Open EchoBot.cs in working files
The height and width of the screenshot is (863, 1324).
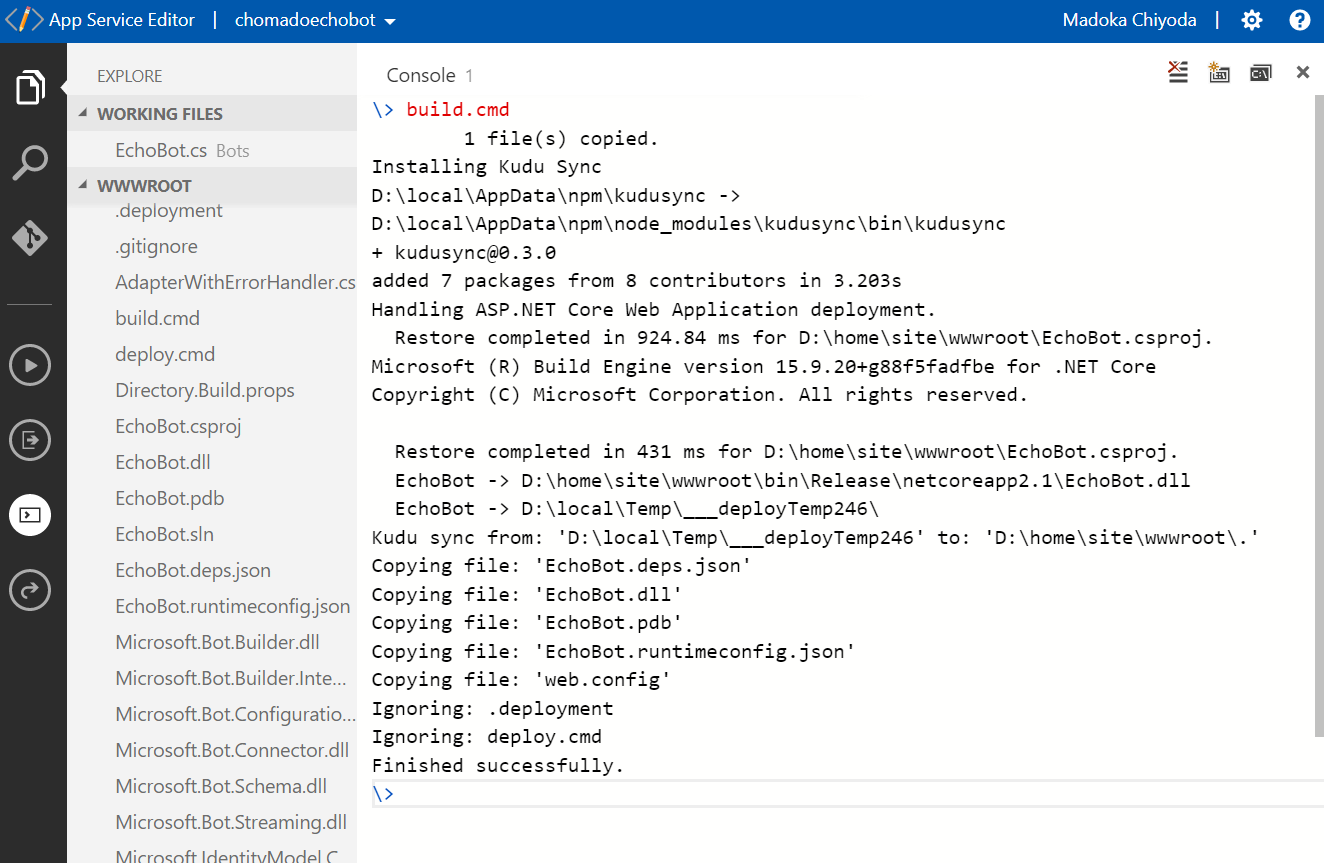161,151
